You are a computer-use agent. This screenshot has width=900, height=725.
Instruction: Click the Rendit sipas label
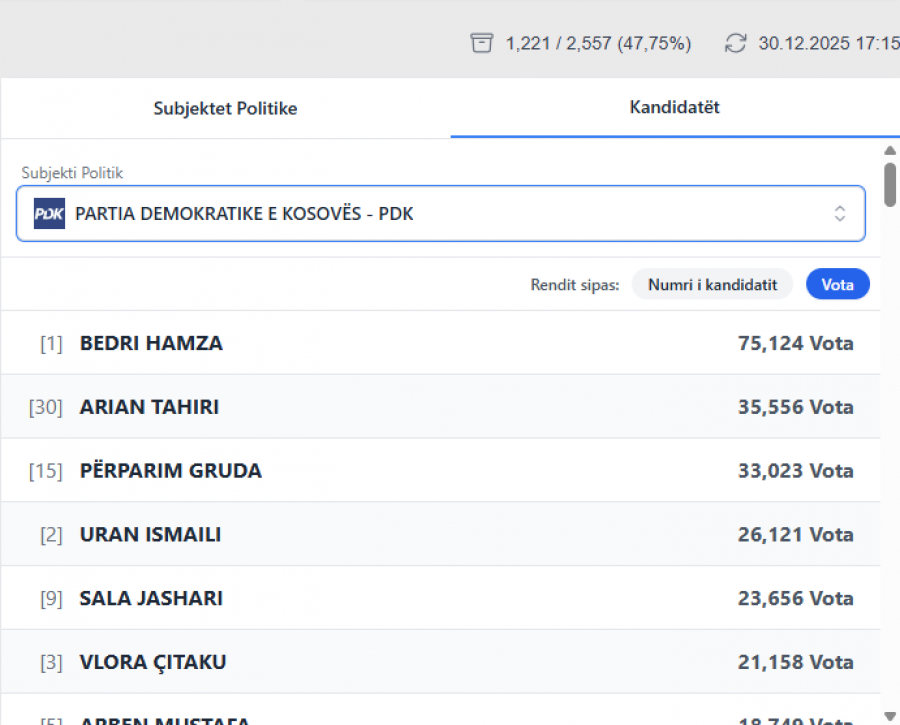click(x=575, y=285)
